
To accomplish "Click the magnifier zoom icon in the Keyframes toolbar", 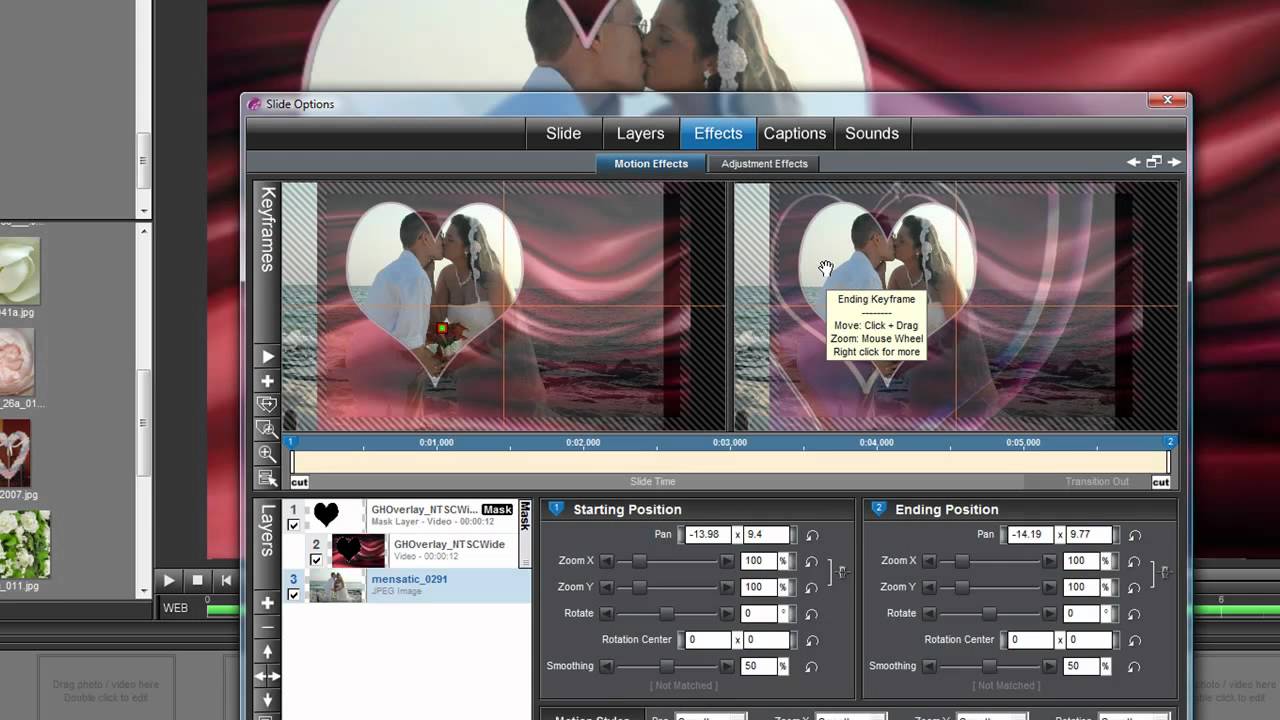I will (x=267, y=453).
